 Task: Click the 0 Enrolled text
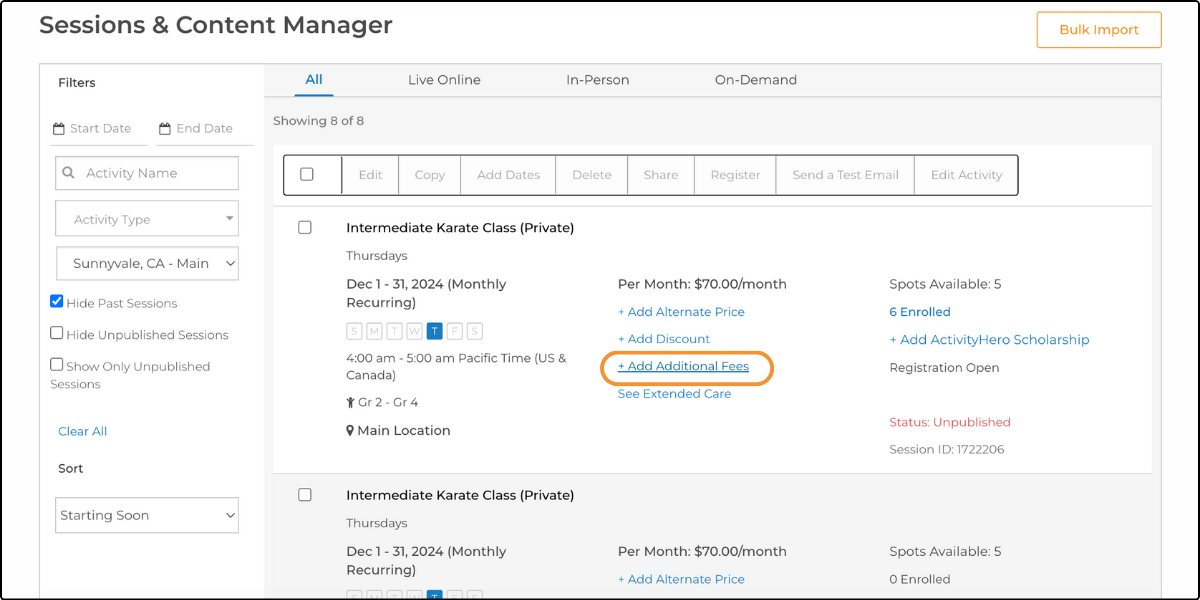(x=920, y=579)
